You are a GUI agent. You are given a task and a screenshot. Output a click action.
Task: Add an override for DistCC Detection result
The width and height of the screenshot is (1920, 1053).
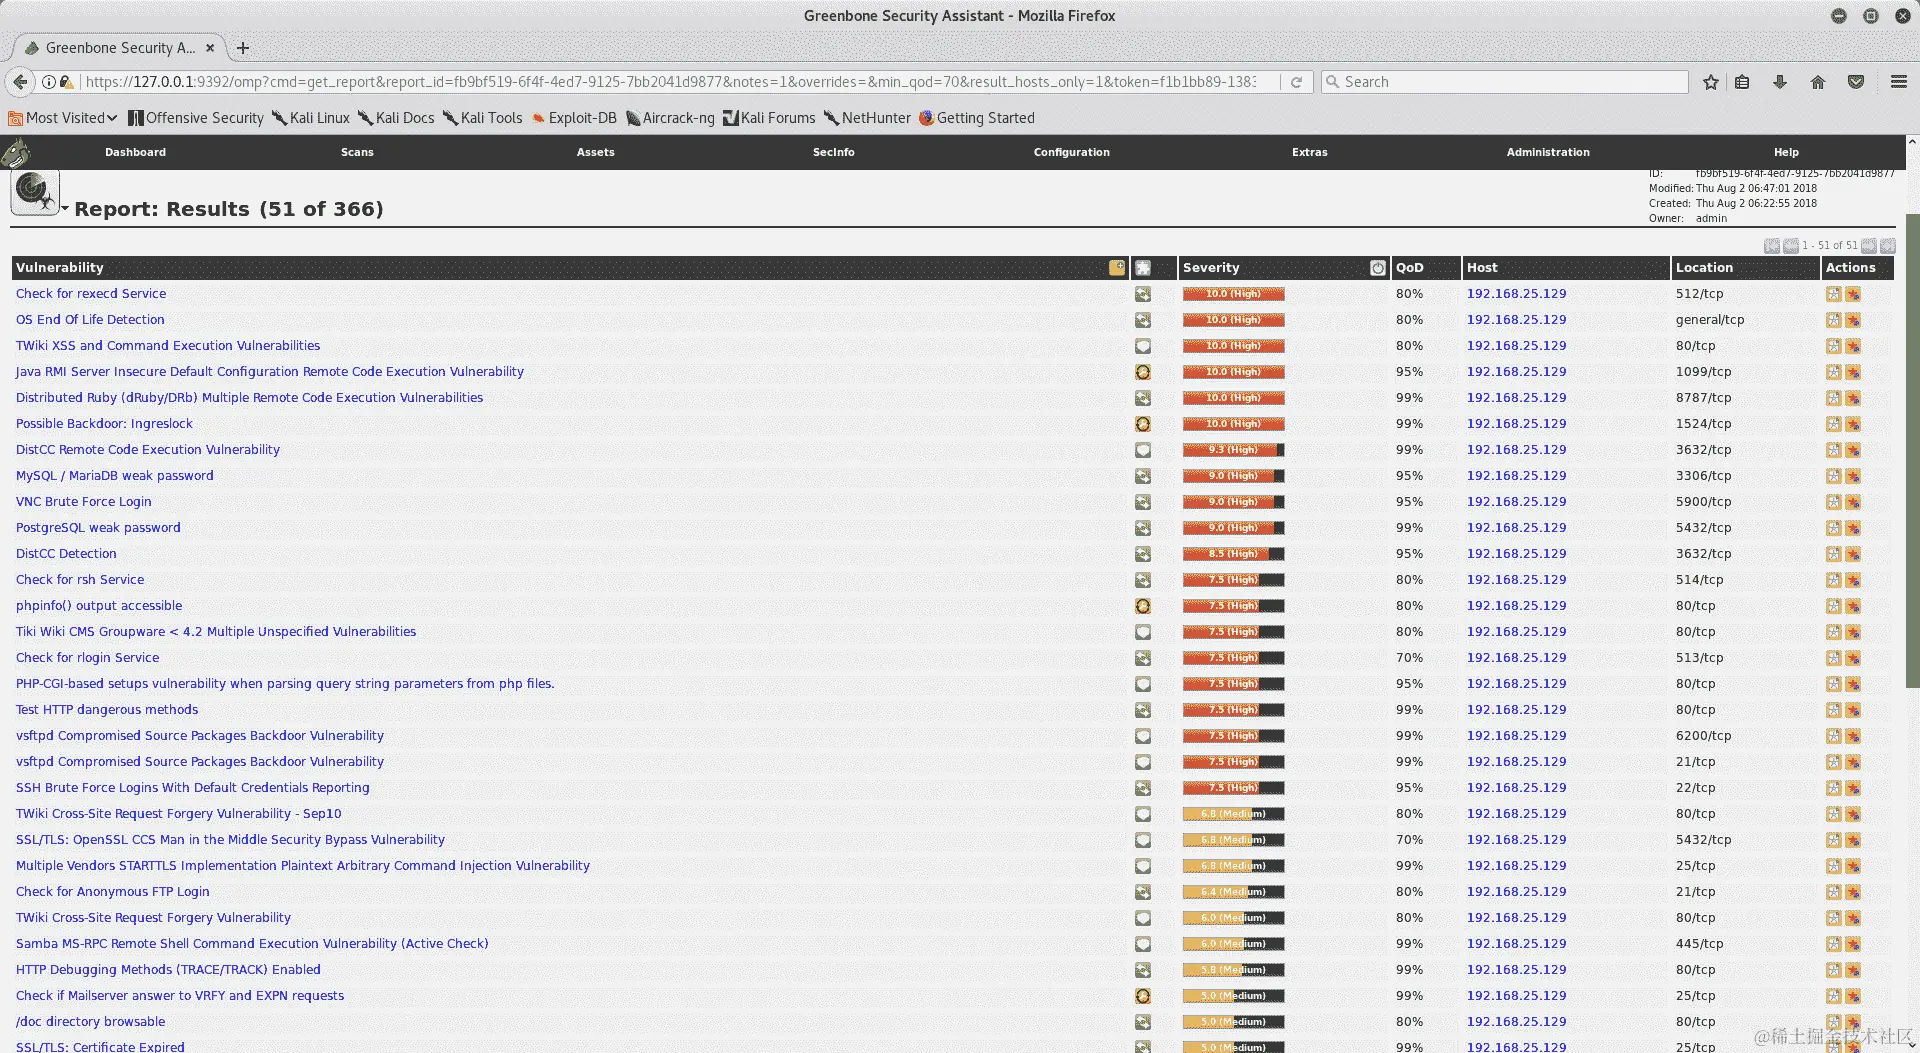pyautogui.click(x=1853, y=554)
